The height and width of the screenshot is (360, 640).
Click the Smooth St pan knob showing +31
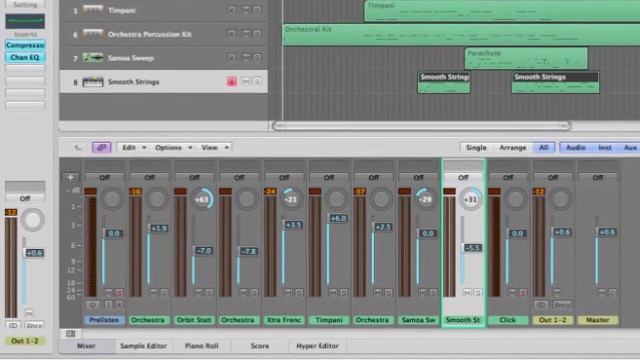pyautogui.click(x=471, y=199)
